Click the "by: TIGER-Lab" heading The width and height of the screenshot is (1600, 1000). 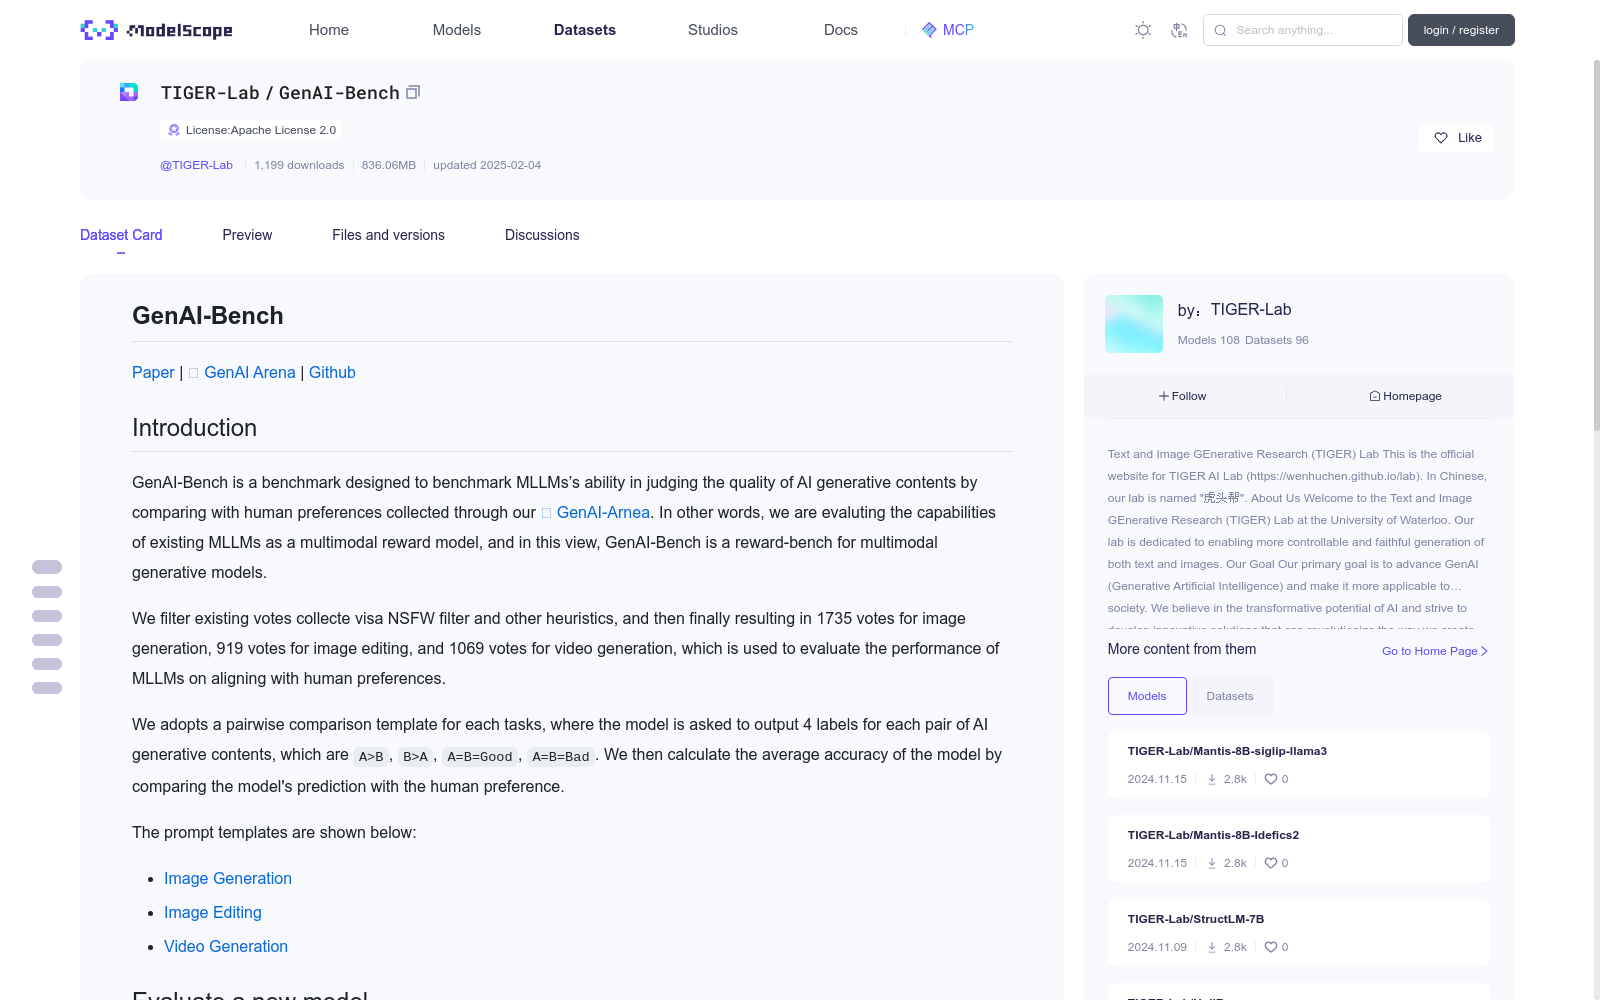(x=1234, y=310)
